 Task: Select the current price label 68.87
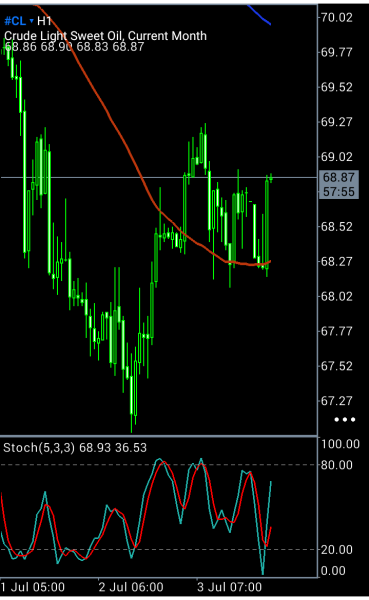coord(338,178)
